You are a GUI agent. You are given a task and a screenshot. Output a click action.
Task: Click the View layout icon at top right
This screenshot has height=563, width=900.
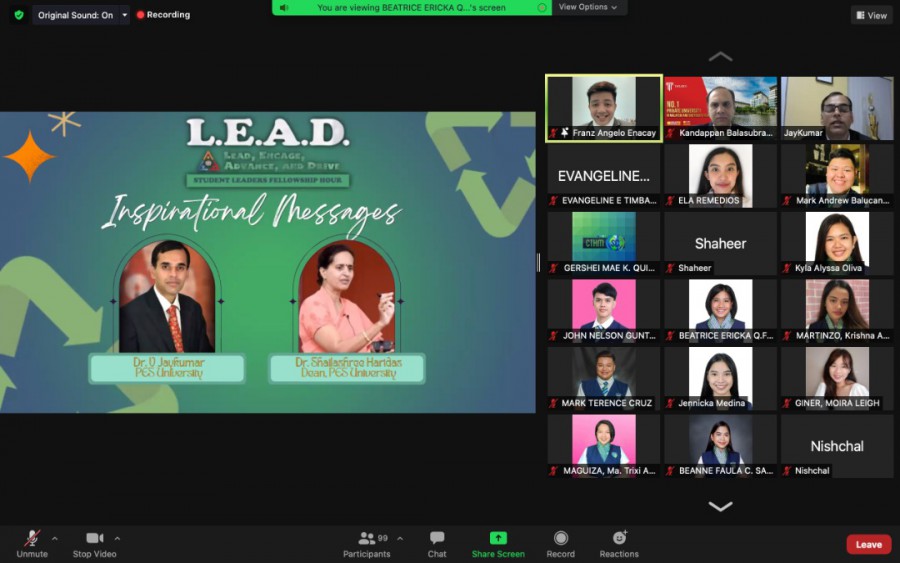pos(871,15)
